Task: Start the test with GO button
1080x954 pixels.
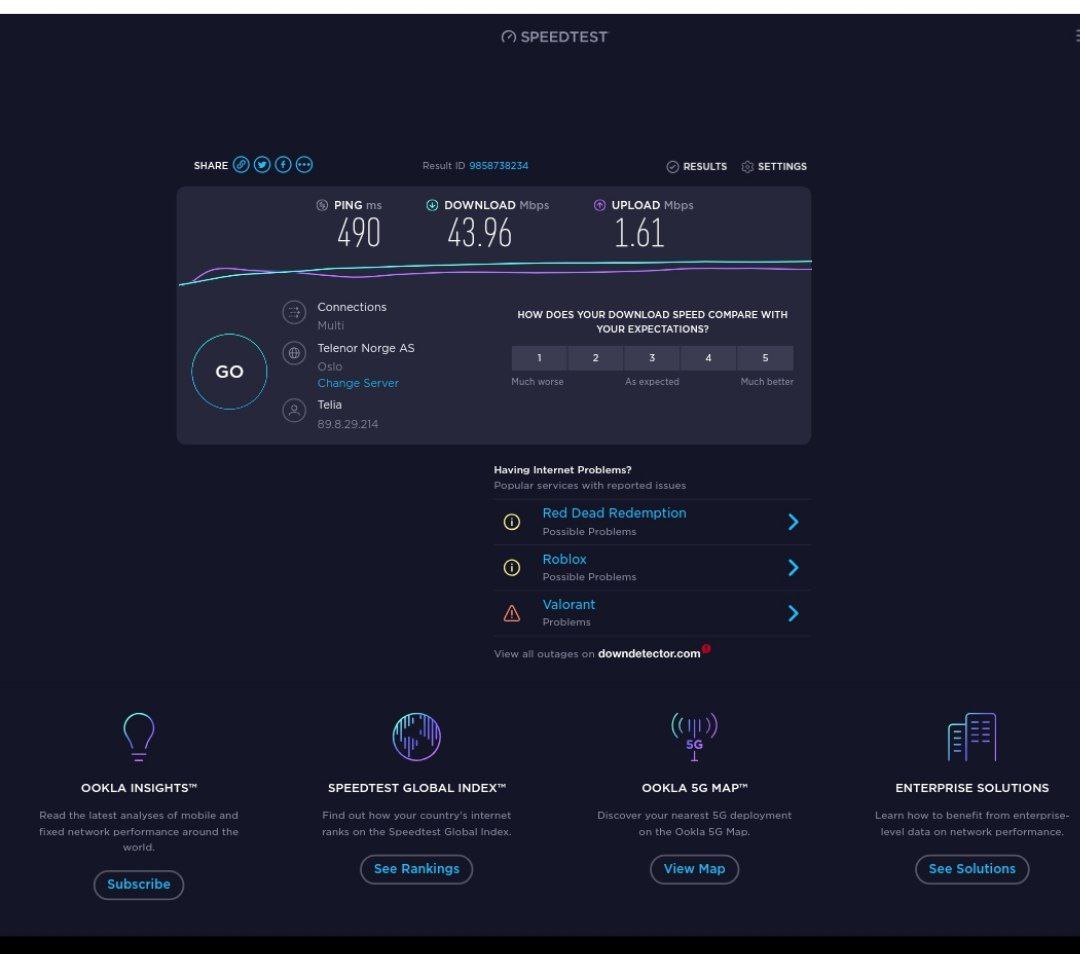Action: (x=229, y=372)
